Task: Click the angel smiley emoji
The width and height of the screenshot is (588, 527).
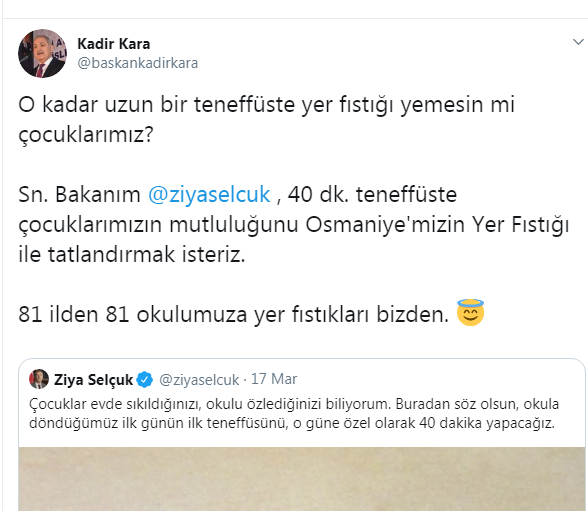Action: pos(470,312)
